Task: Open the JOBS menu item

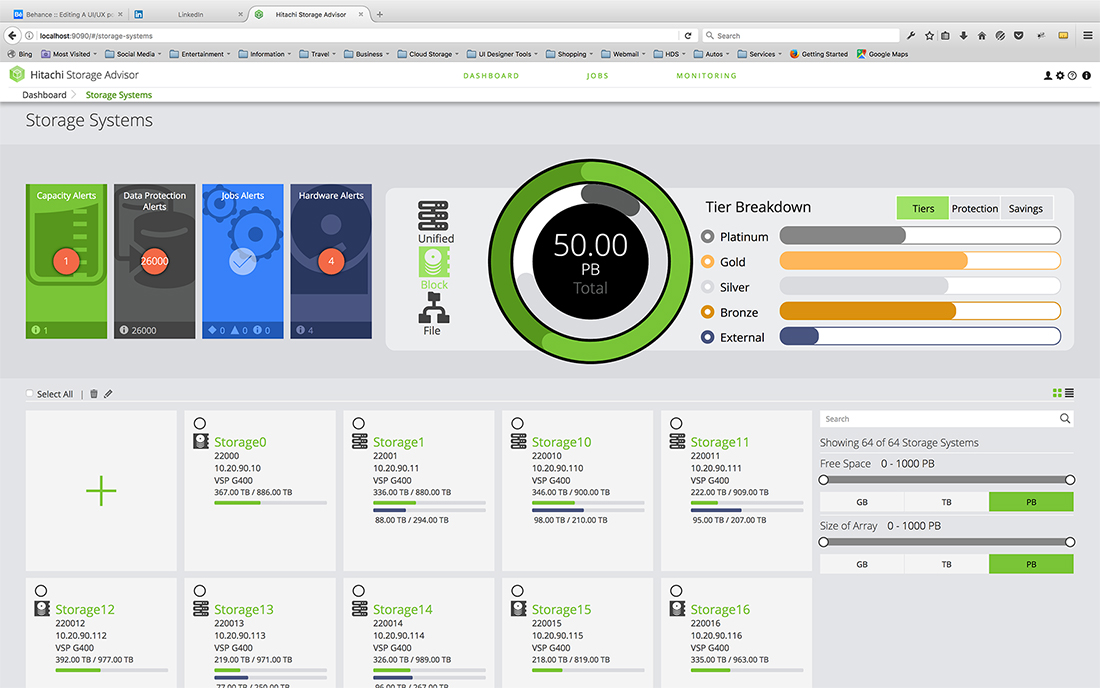Action: (x=598, y=76)
